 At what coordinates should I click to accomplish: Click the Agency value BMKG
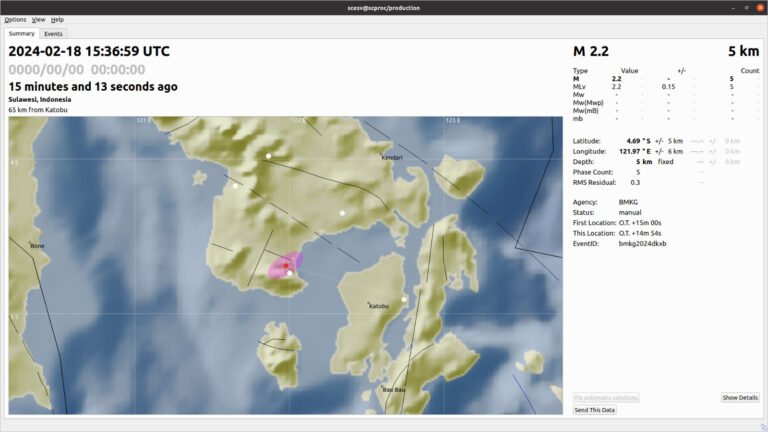point(628,202)
